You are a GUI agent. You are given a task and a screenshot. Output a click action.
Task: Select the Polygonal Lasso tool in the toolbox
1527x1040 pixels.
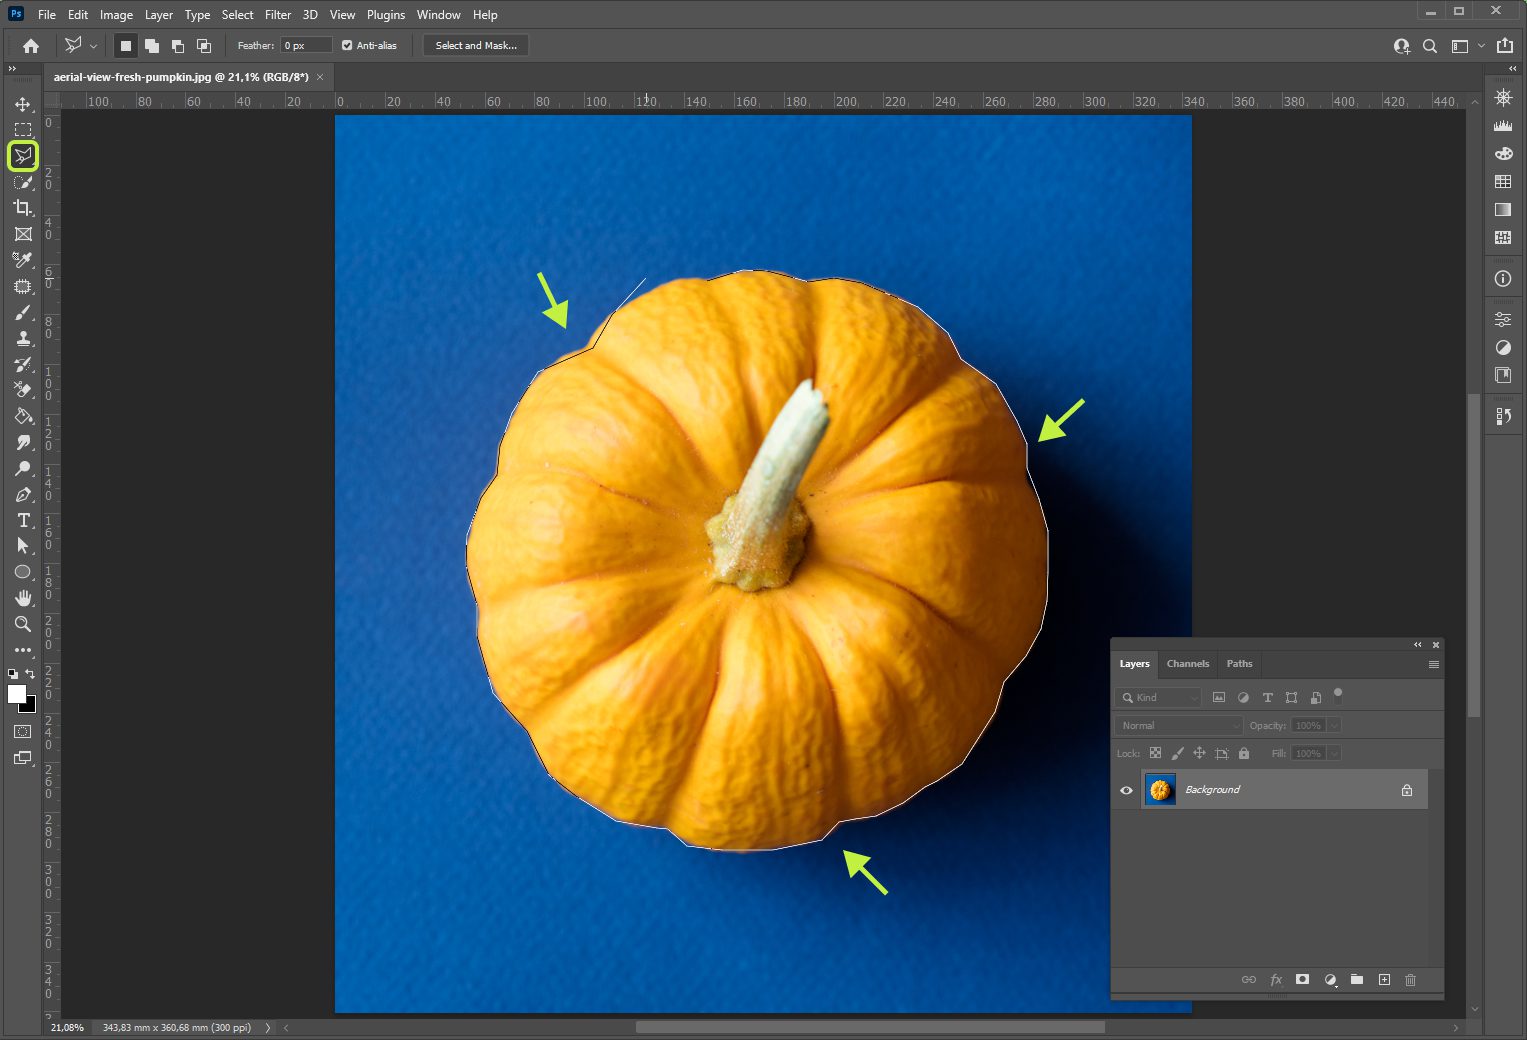tap(22, 156)
